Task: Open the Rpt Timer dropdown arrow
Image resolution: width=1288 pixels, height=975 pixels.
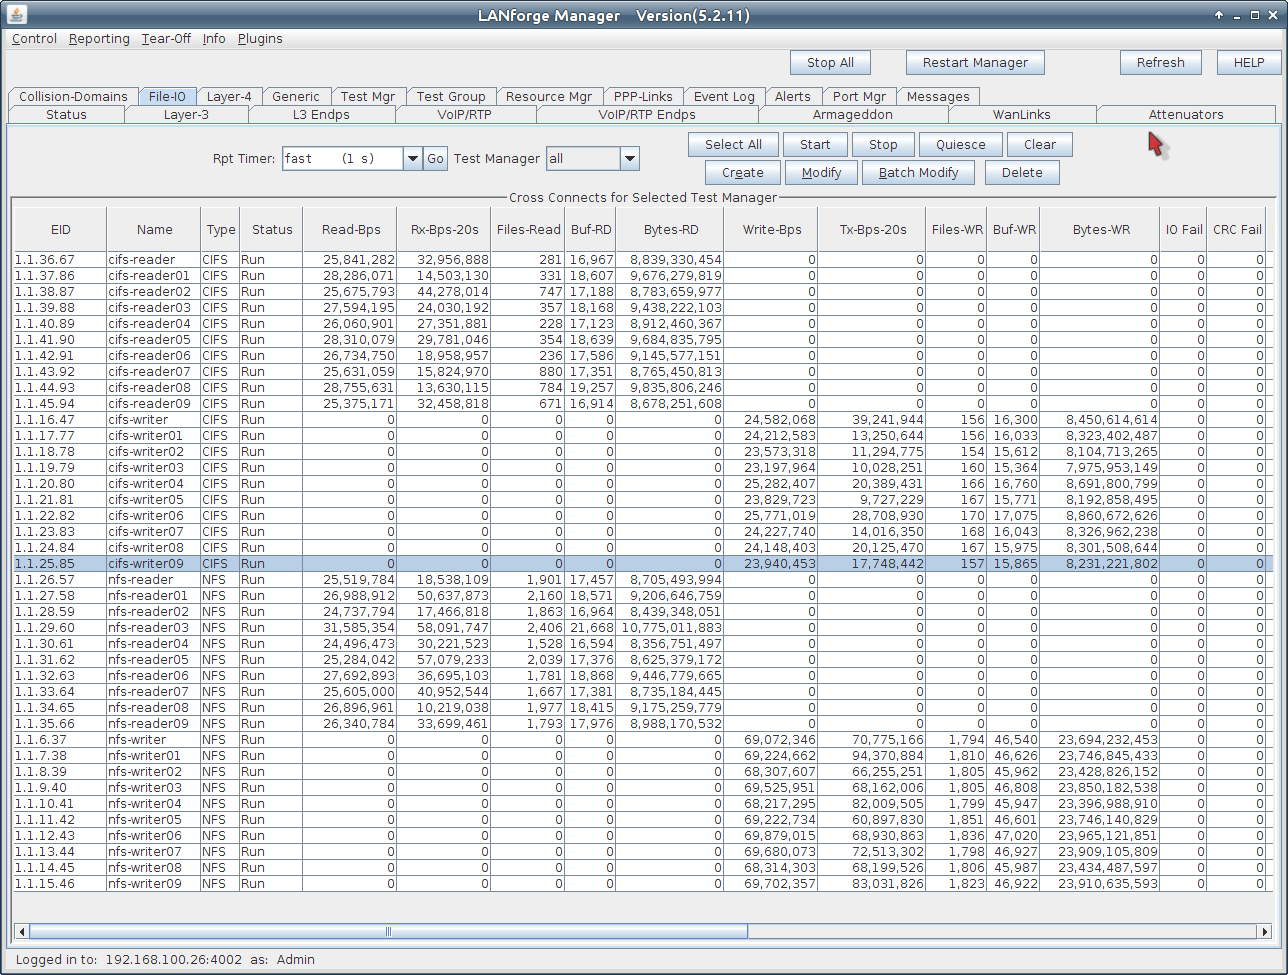Action: [x=413, y=158]
